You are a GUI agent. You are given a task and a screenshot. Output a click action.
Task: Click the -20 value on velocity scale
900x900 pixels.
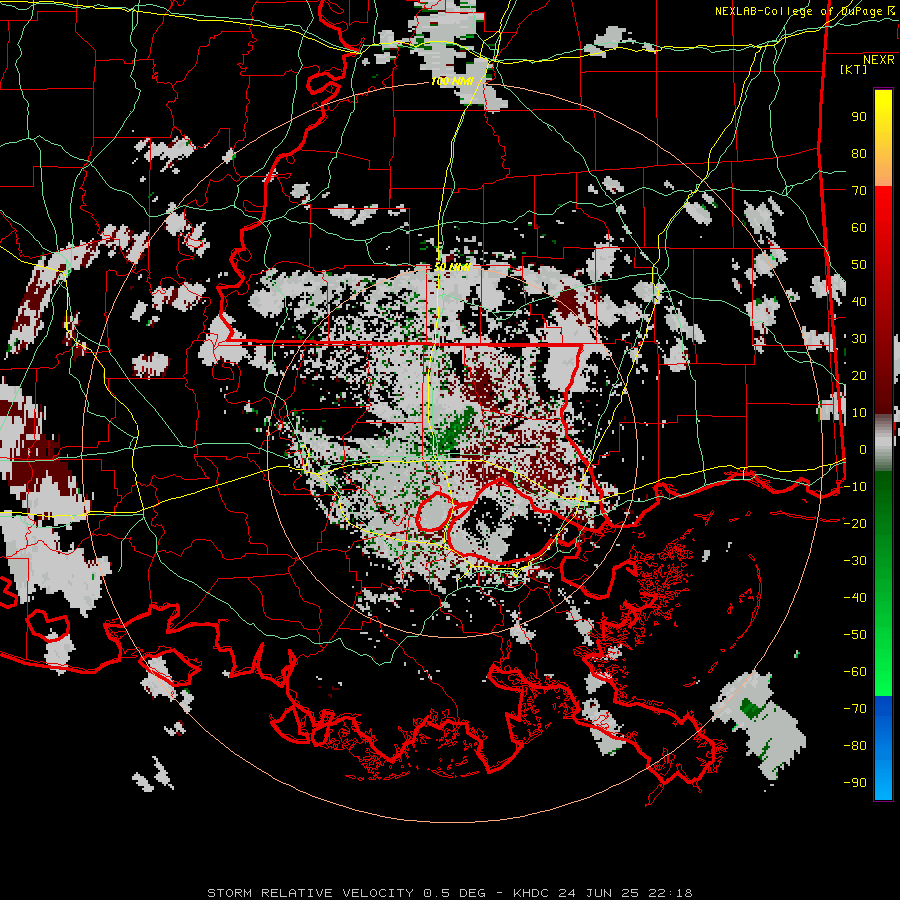click(855, 523)
